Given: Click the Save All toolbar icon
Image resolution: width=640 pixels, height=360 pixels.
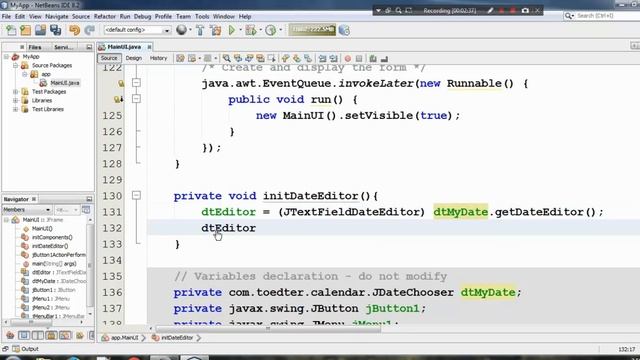Looking at the screenshot, I should pos(56,30).
